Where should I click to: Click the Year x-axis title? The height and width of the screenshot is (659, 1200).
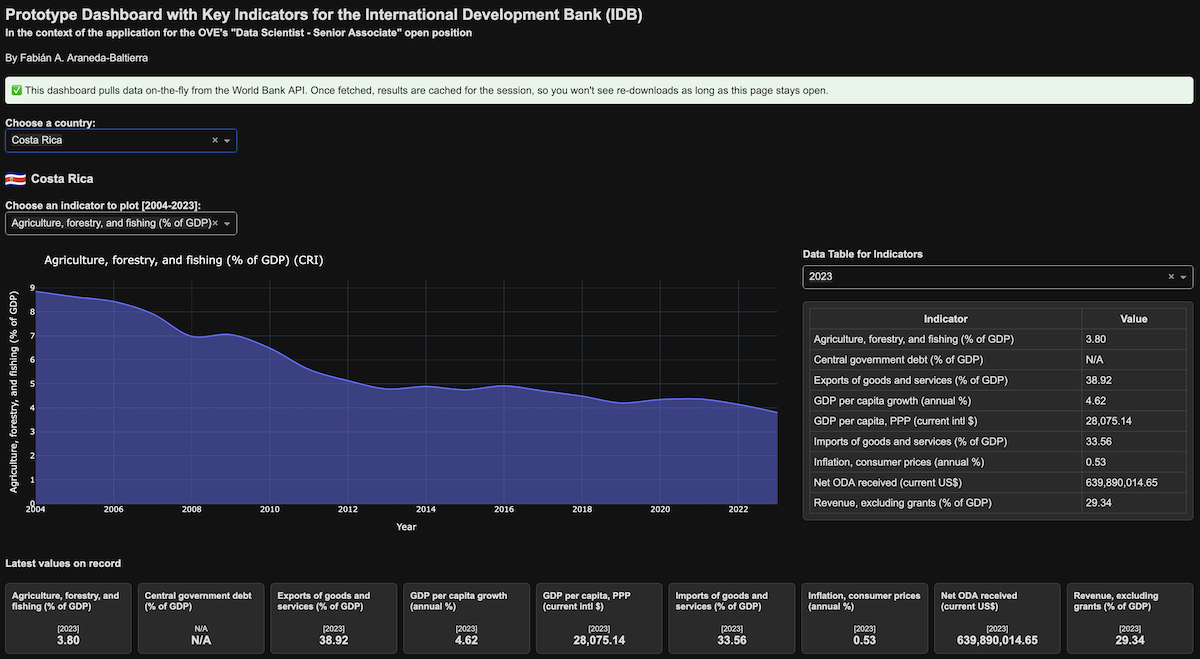click(x=406, y=527)
